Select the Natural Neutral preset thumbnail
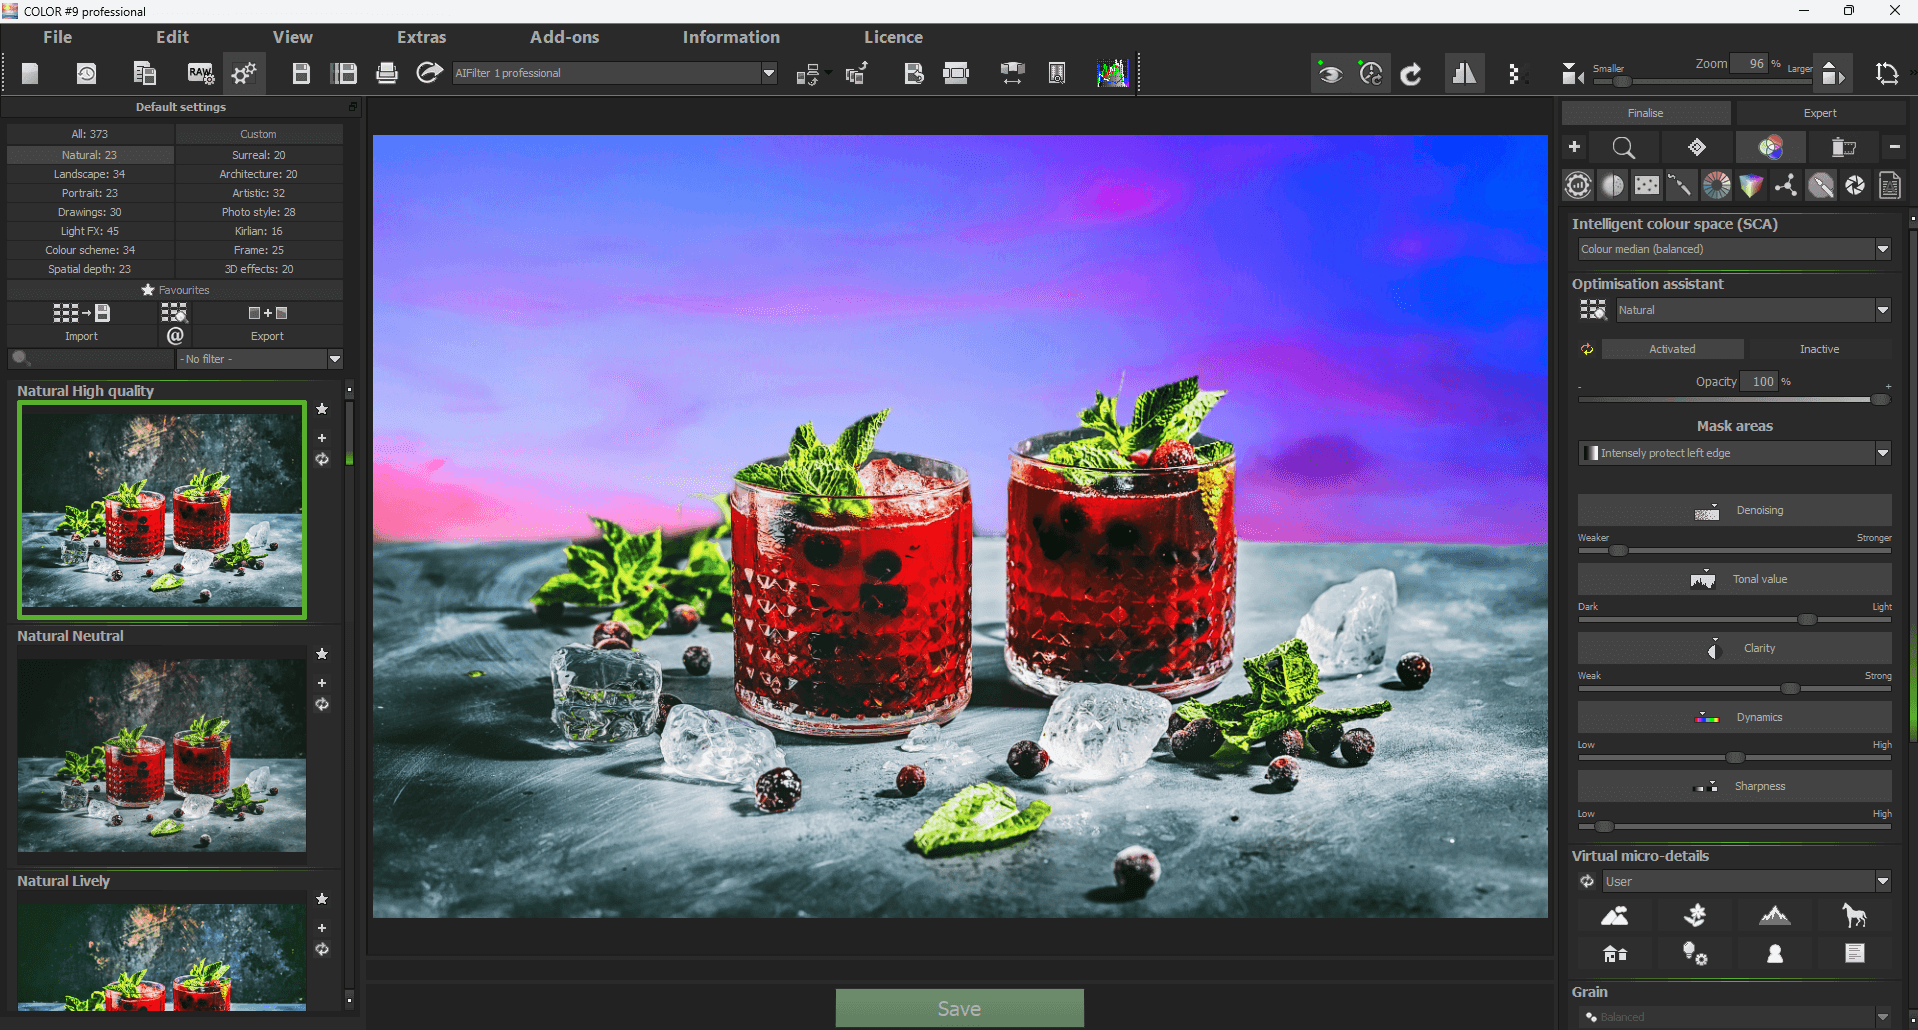 [162, 755]
